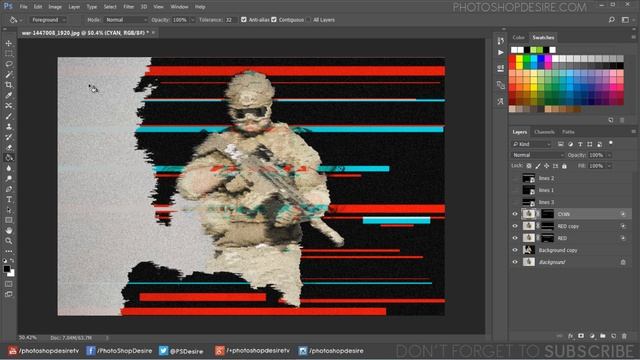Open the Window menu
640x360 pixels.
pos(179,7)
